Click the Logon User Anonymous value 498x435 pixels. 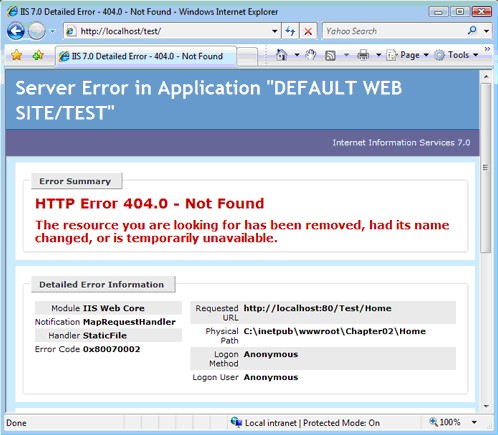coord(271,377)
